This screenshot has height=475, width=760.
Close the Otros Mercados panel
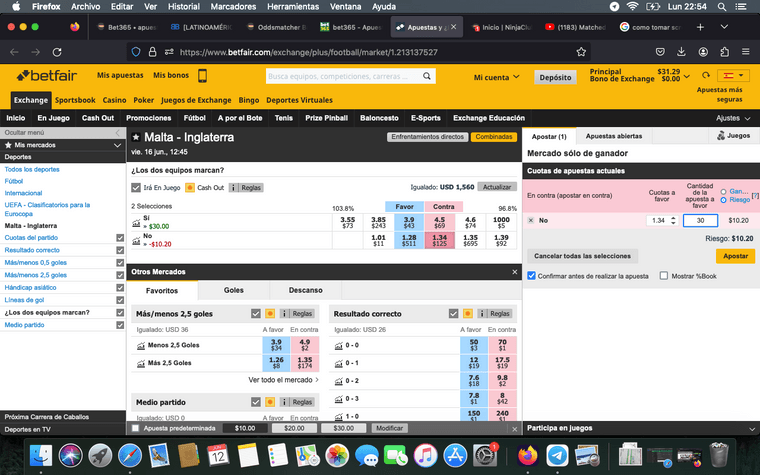(x=515, y=272)
